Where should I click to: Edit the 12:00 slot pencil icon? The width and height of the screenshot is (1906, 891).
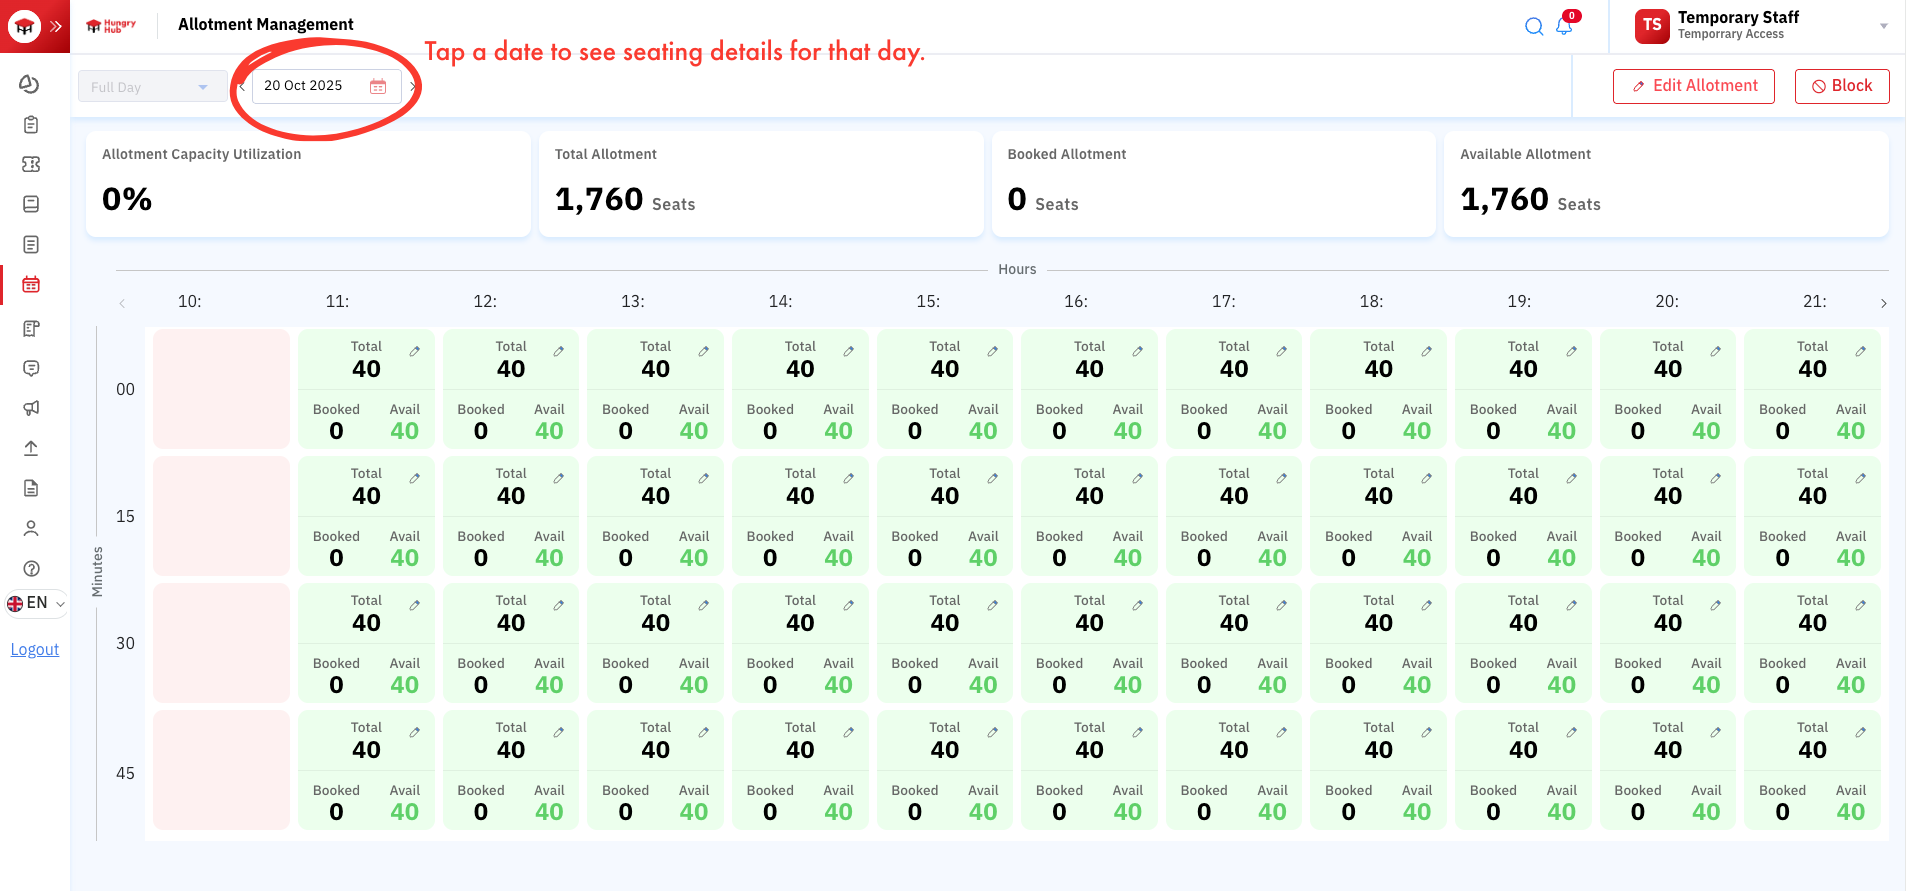559,351
